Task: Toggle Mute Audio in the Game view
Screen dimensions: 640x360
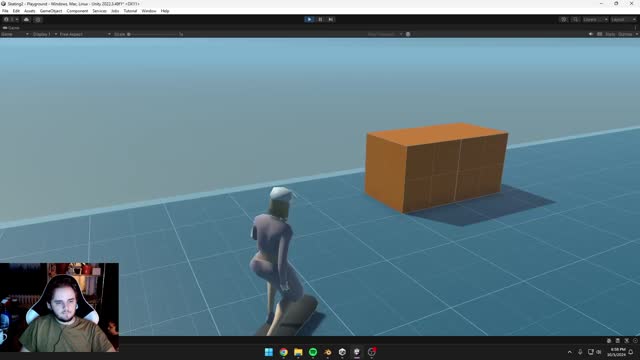Action: coord(591,34)
